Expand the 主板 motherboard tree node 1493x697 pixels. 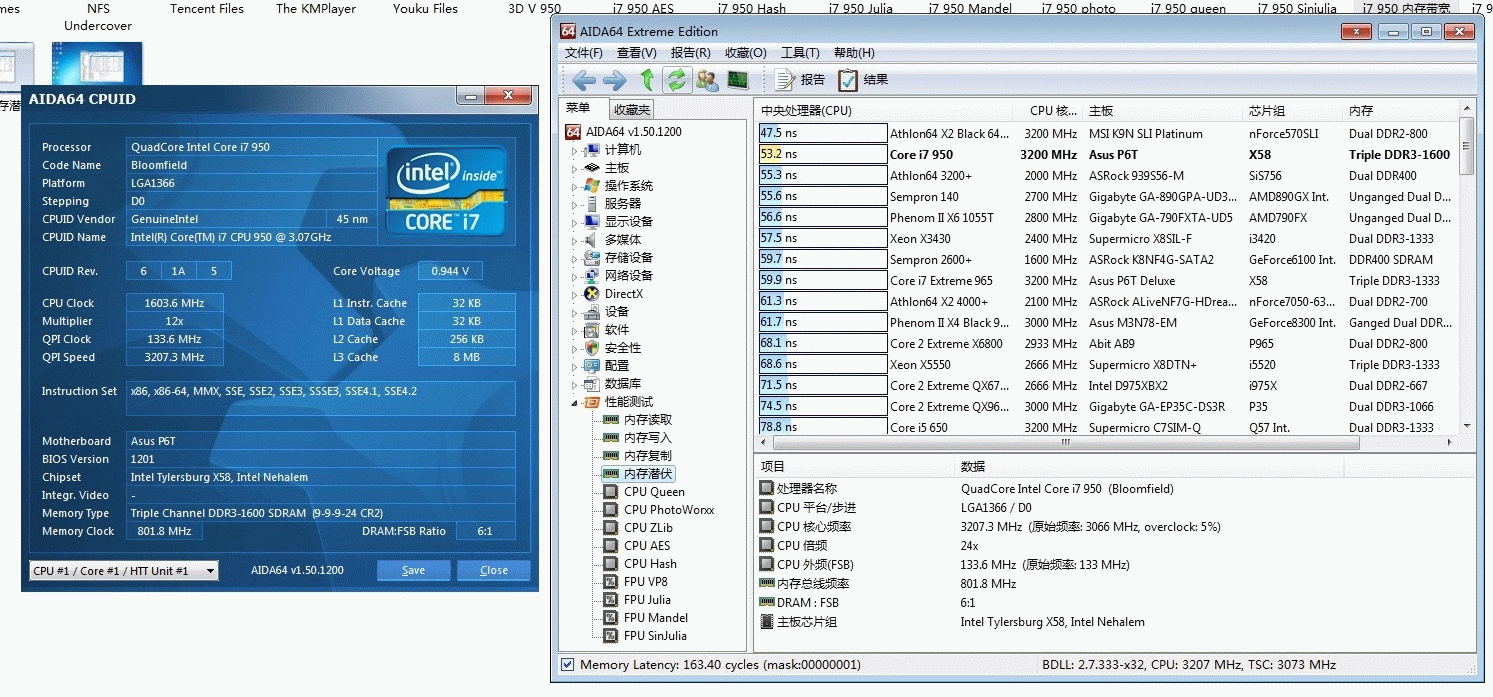point(575,169)
